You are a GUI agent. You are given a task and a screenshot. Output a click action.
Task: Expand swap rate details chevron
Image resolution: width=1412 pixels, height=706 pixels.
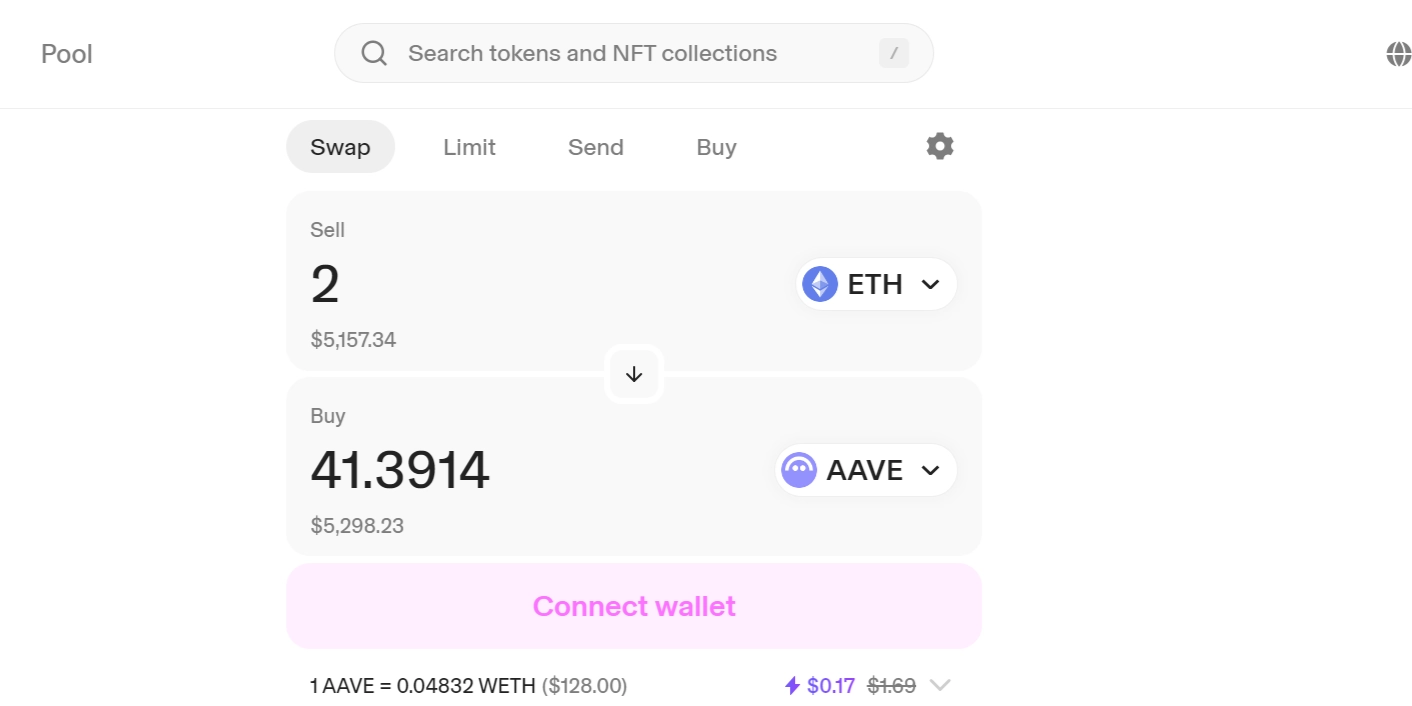(x=939, y=686)
